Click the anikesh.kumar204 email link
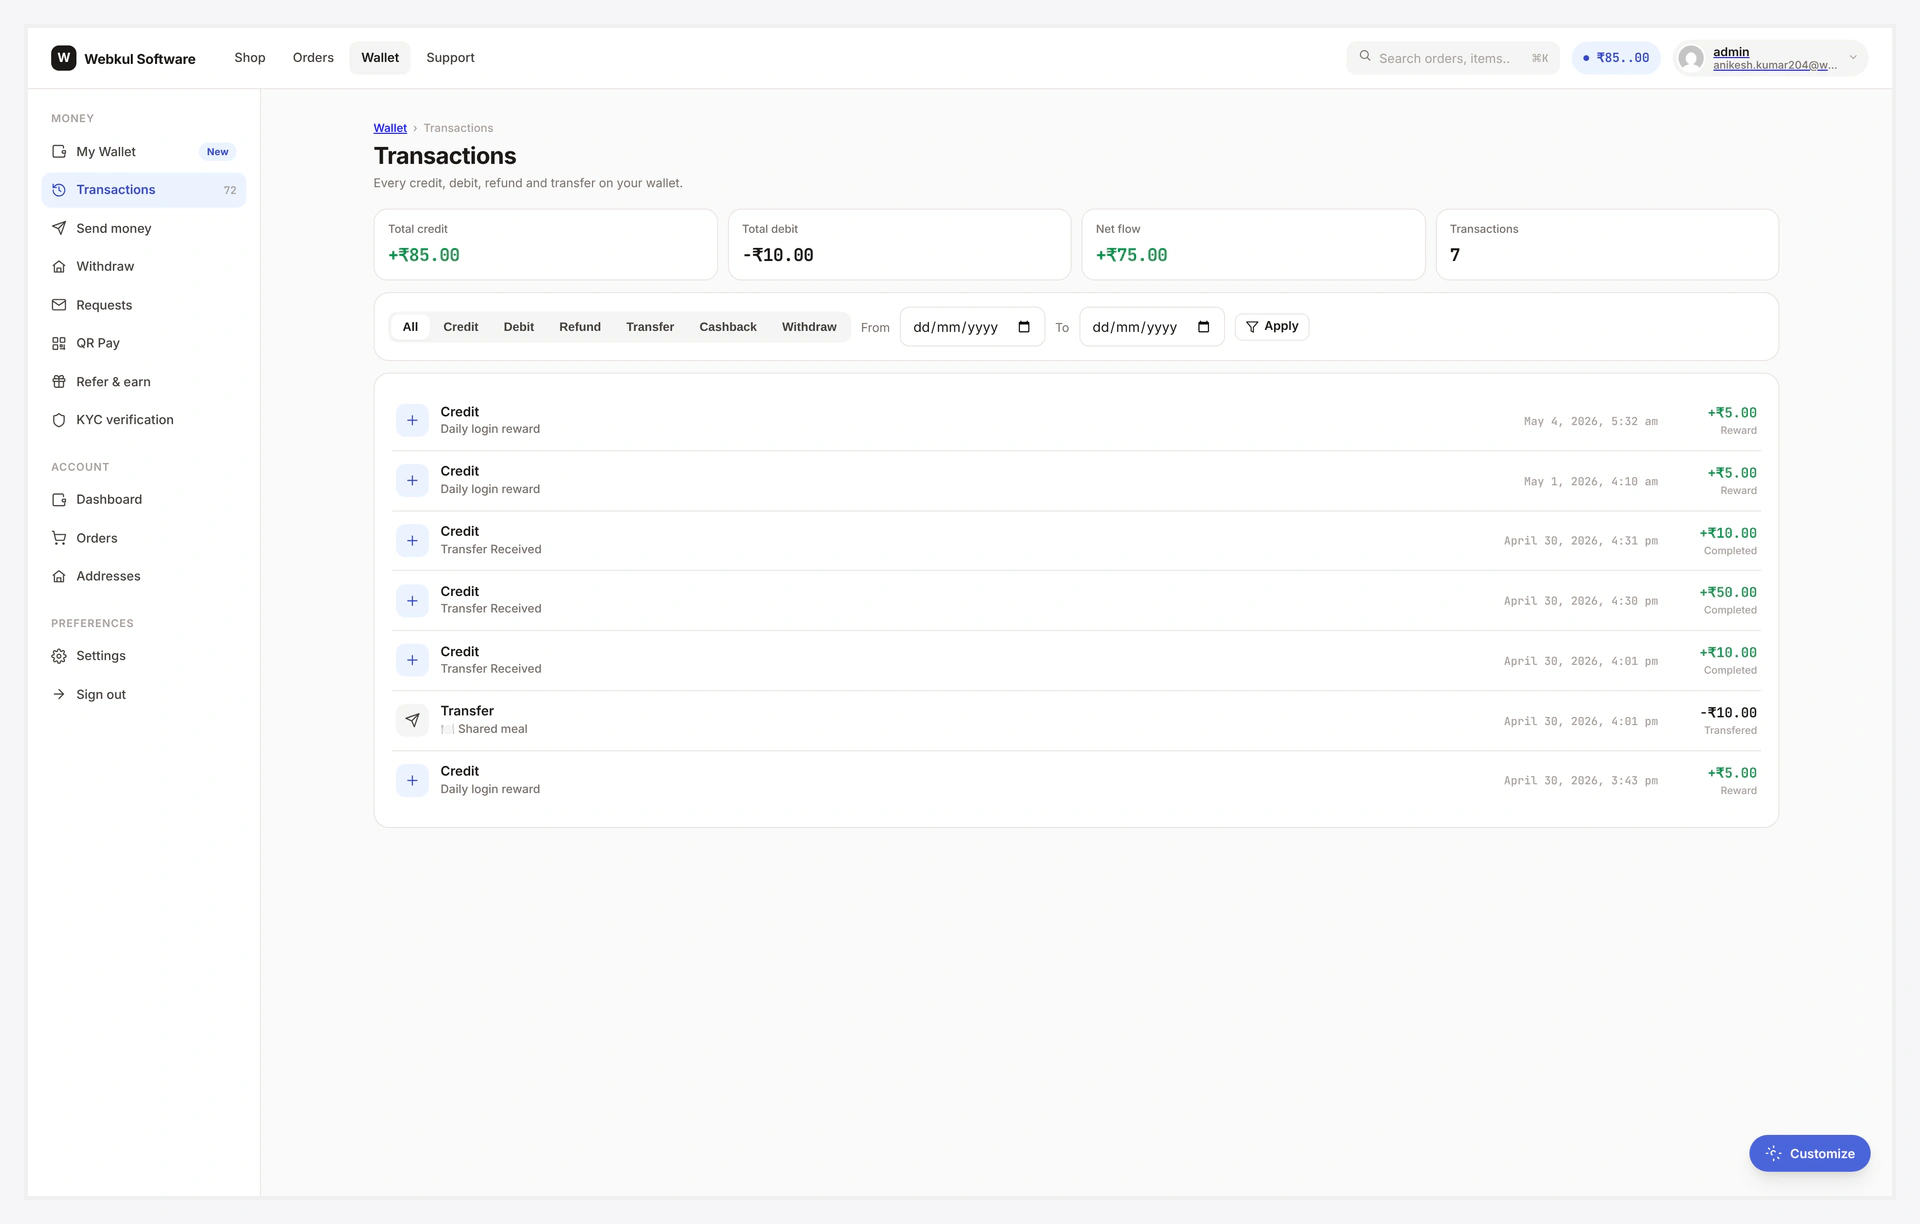 point(1775,65)
